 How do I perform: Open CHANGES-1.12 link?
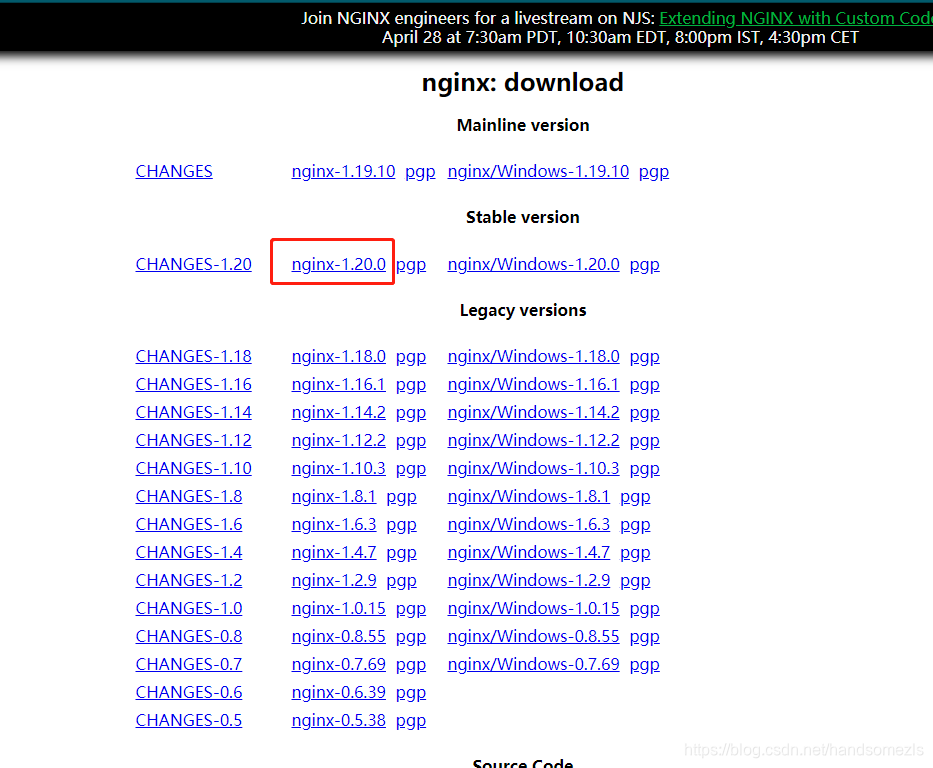point(193,440)
